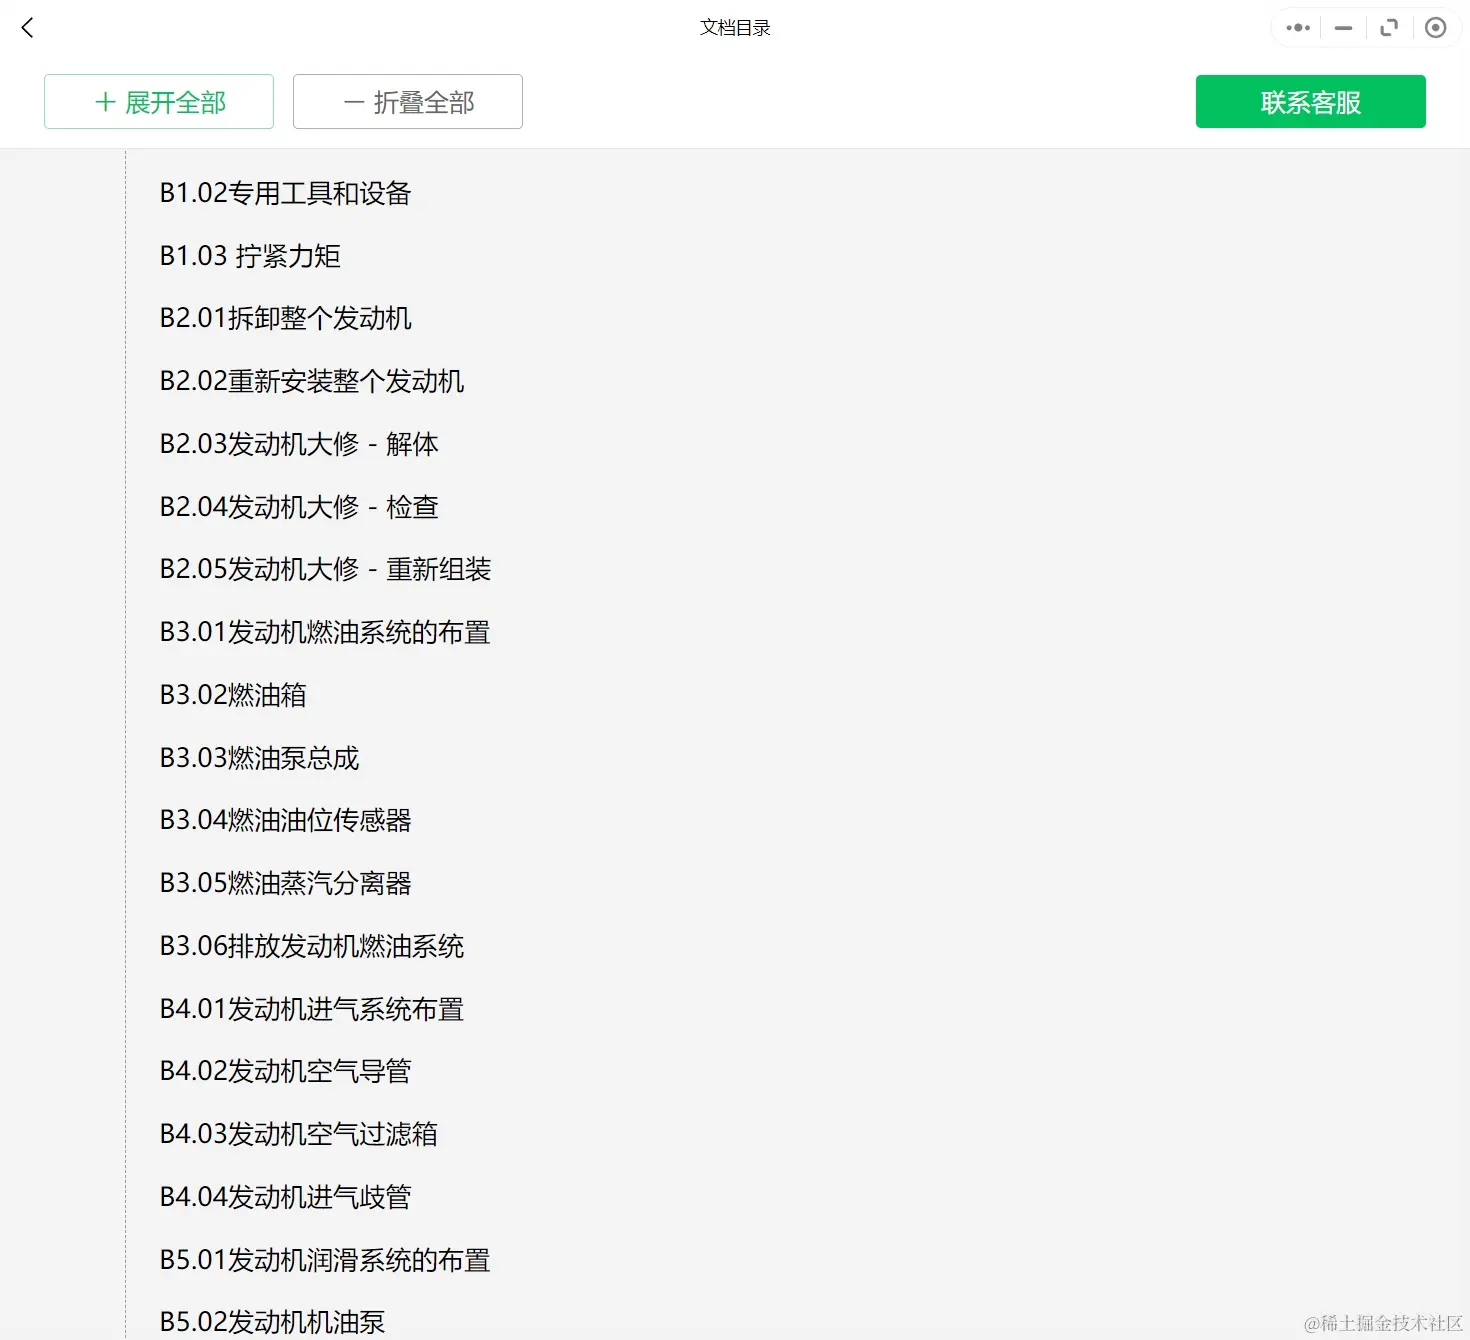Click the fullscreen resize icon in the capsule
The width and height of the screenshot is (1470, 1340).
tap(1389, 27)
